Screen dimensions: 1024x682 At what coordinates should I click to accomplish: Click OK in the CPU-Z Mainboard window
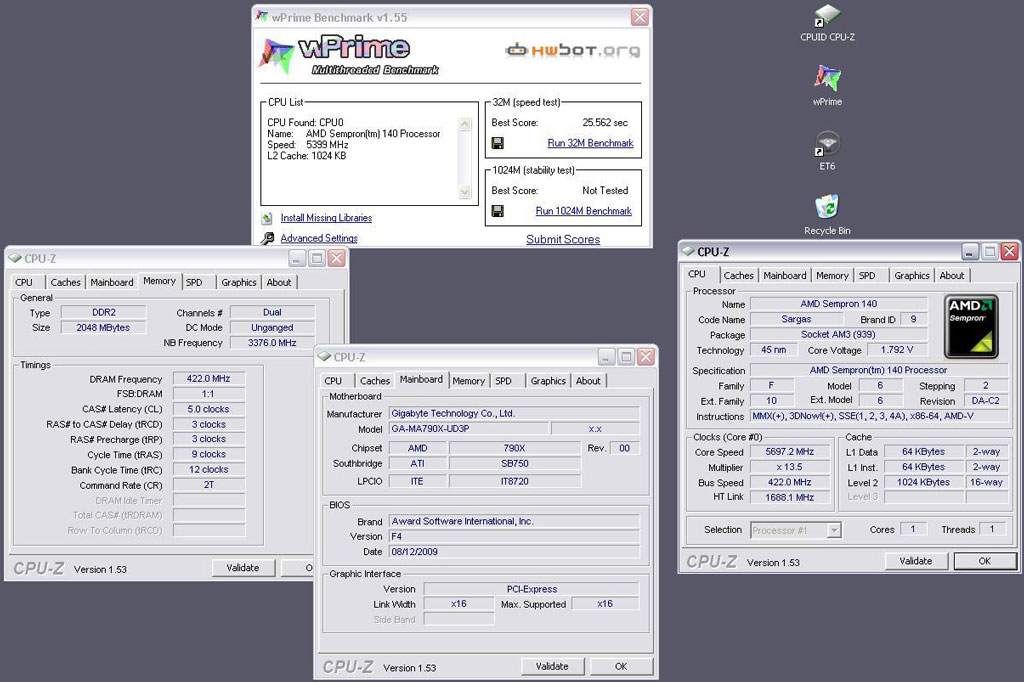pos(621,666)
